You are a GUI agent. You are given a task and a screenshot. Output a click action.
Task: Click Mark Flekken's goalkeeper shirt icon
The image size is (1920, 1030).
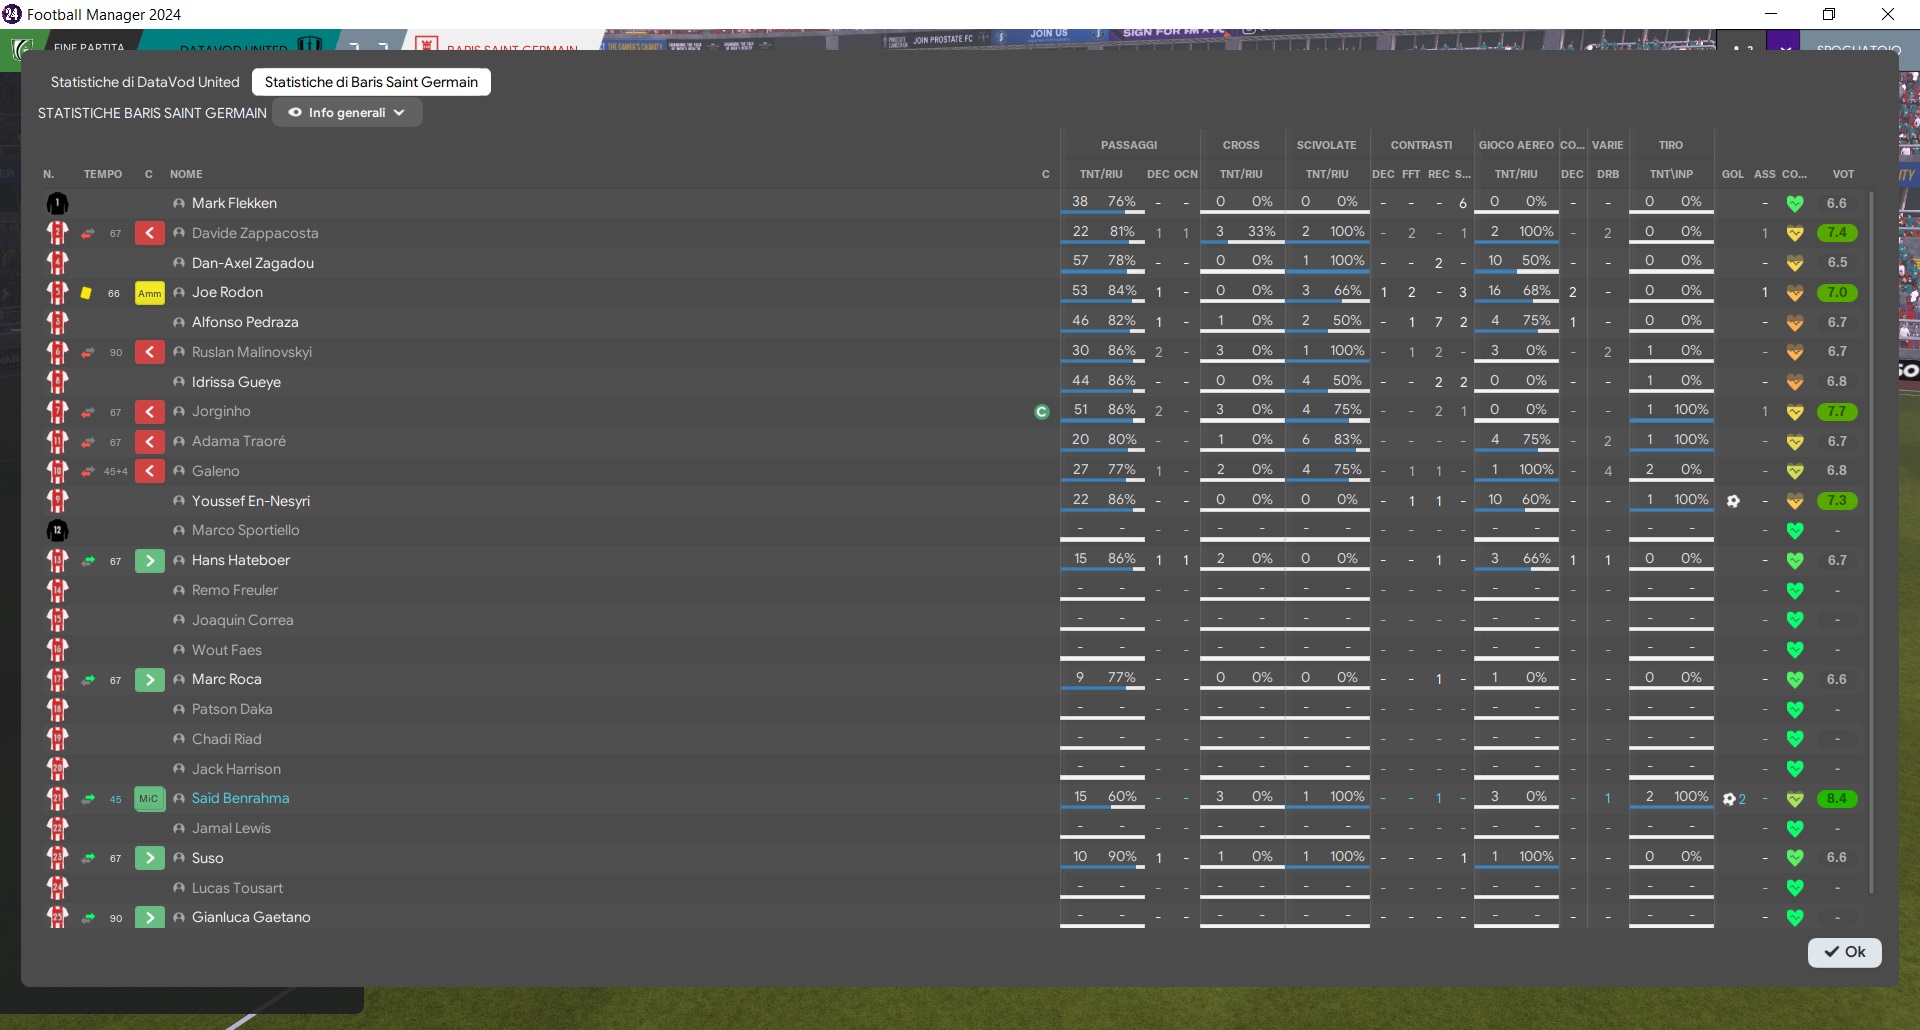coord(57,204)
